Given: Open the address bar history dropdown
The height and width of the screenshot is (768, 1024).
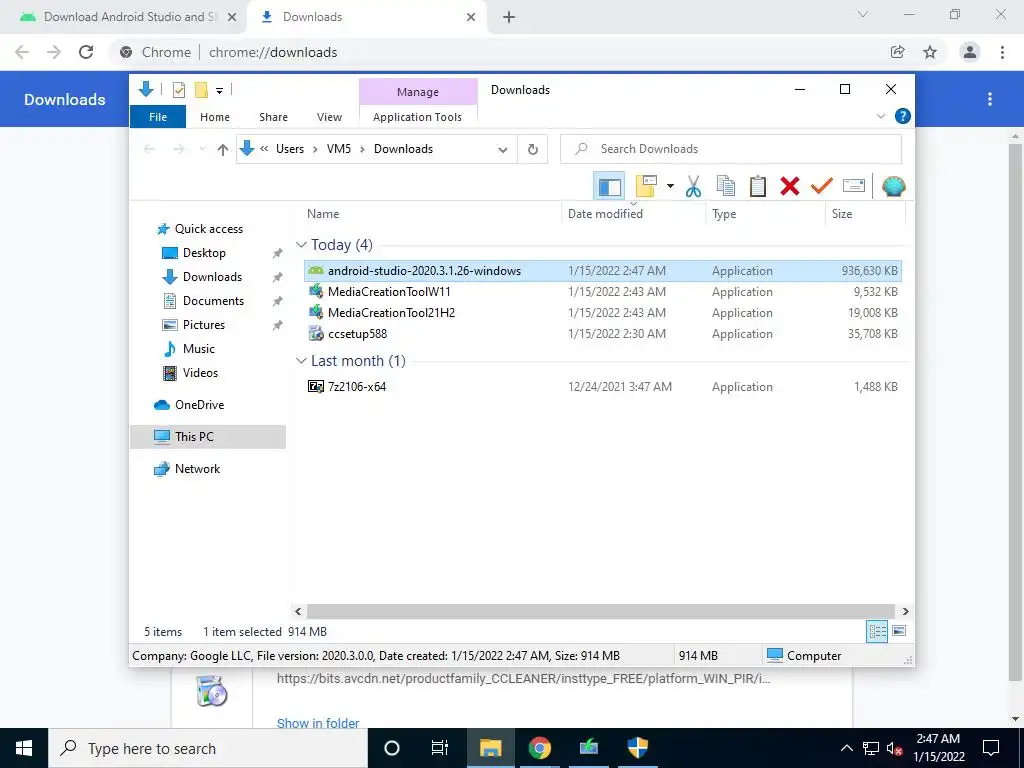Looking at the screenshot, I should (503, 150).
